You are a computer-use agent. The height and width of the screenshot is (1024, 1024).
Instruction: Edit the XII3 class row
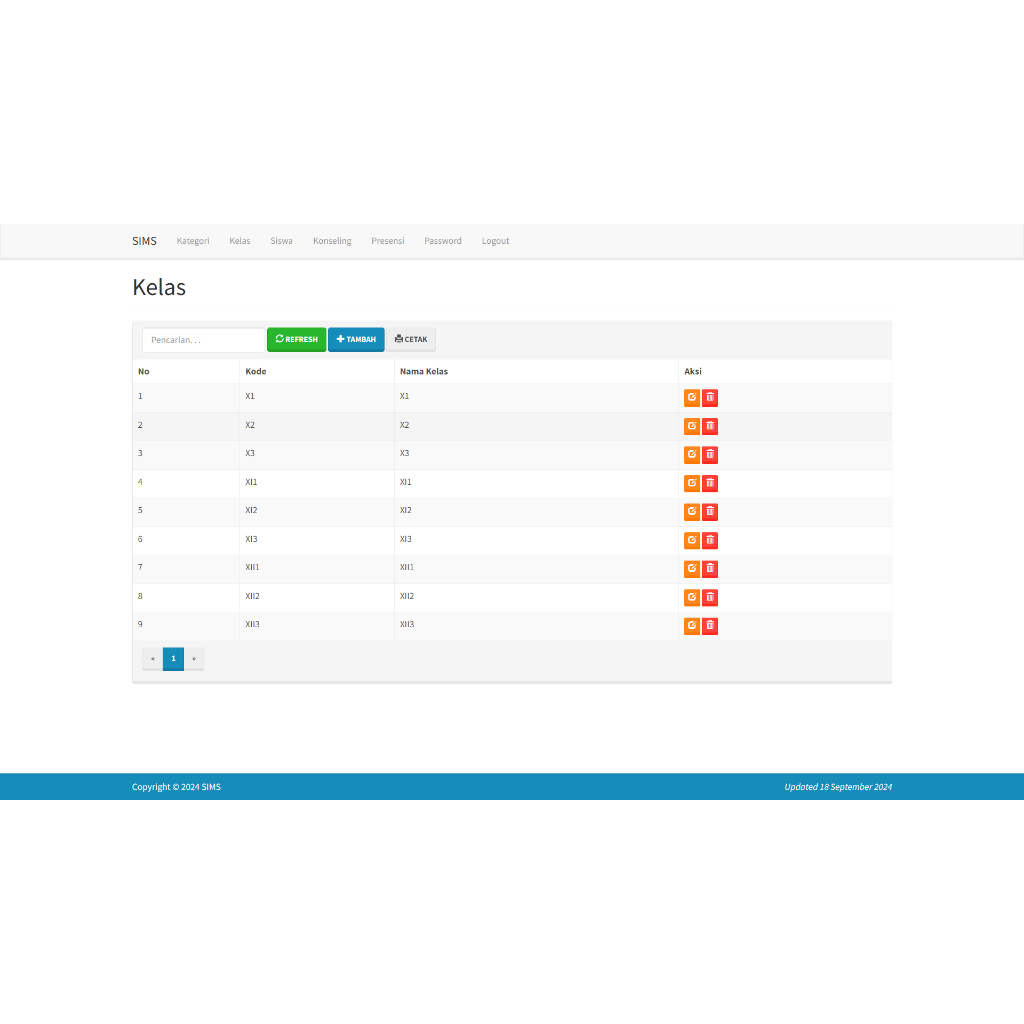point(692,626)
